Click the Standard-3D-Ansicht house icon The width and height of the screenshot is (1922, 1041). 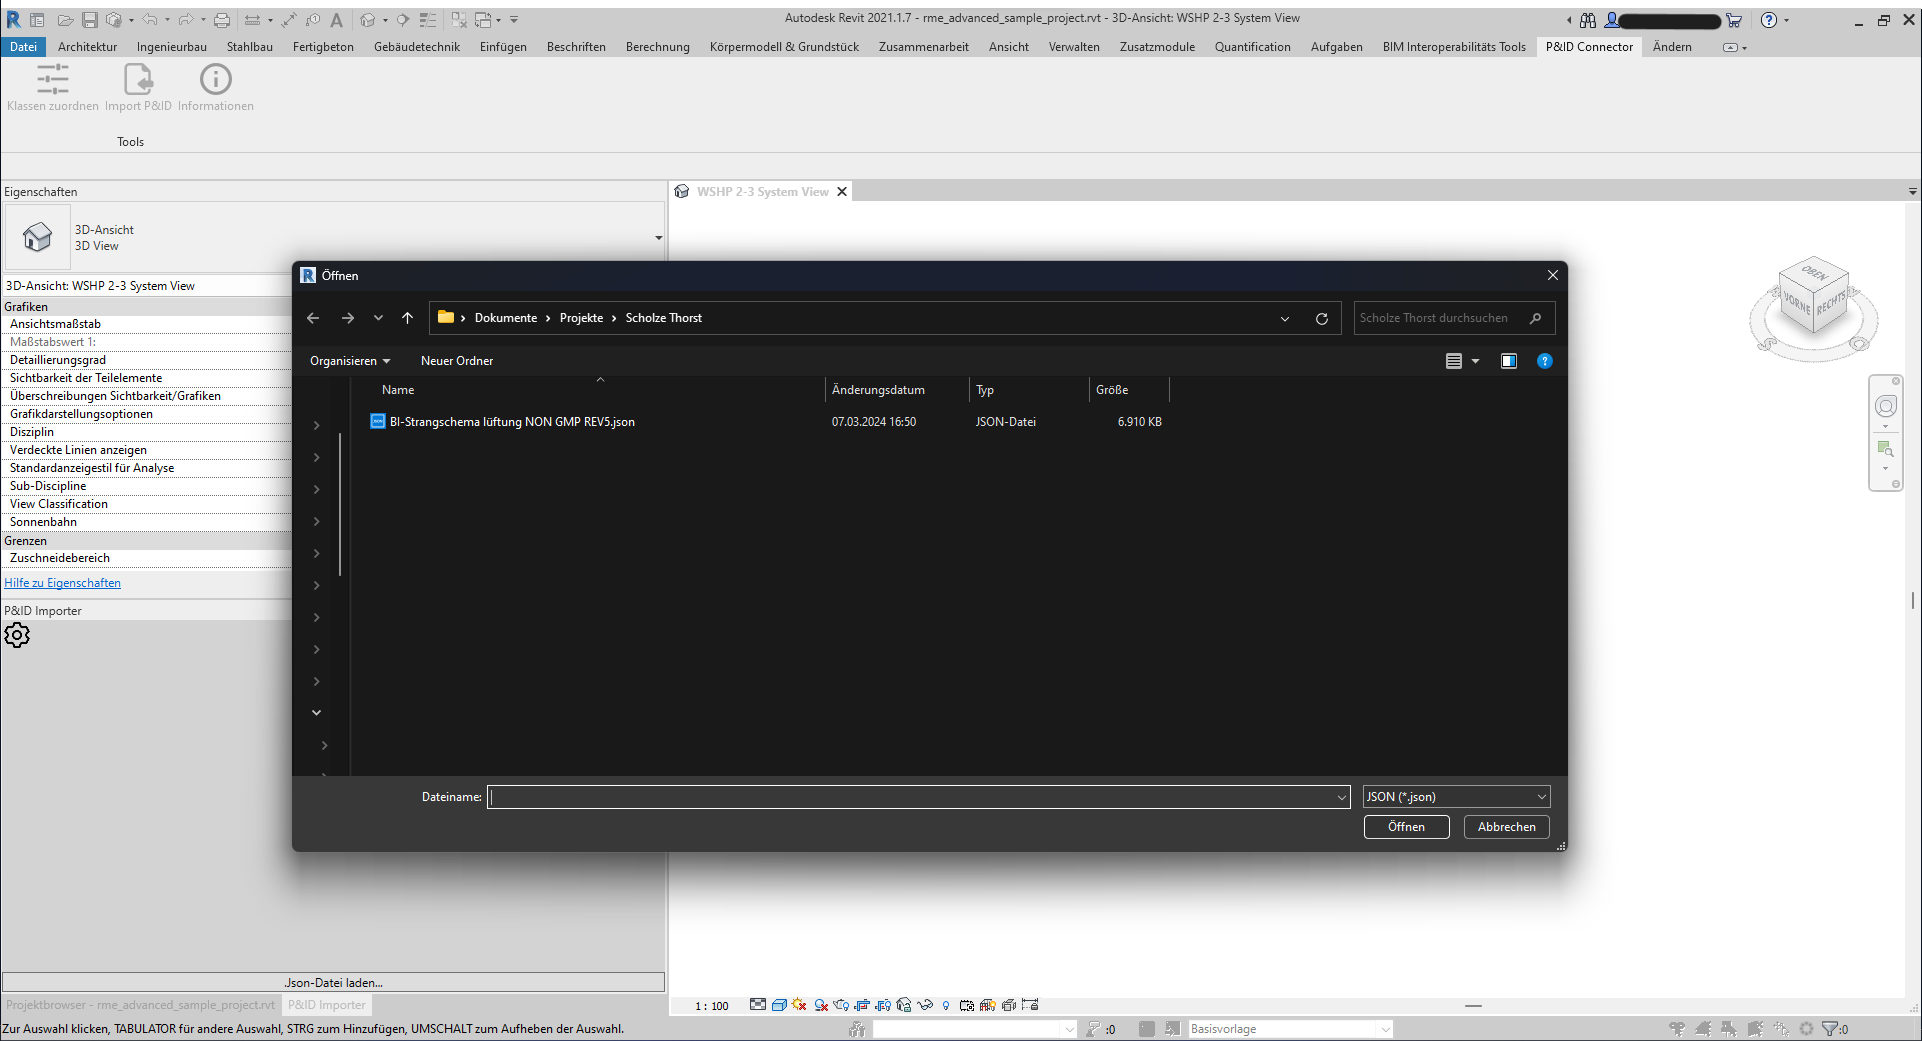pos(368,19)
